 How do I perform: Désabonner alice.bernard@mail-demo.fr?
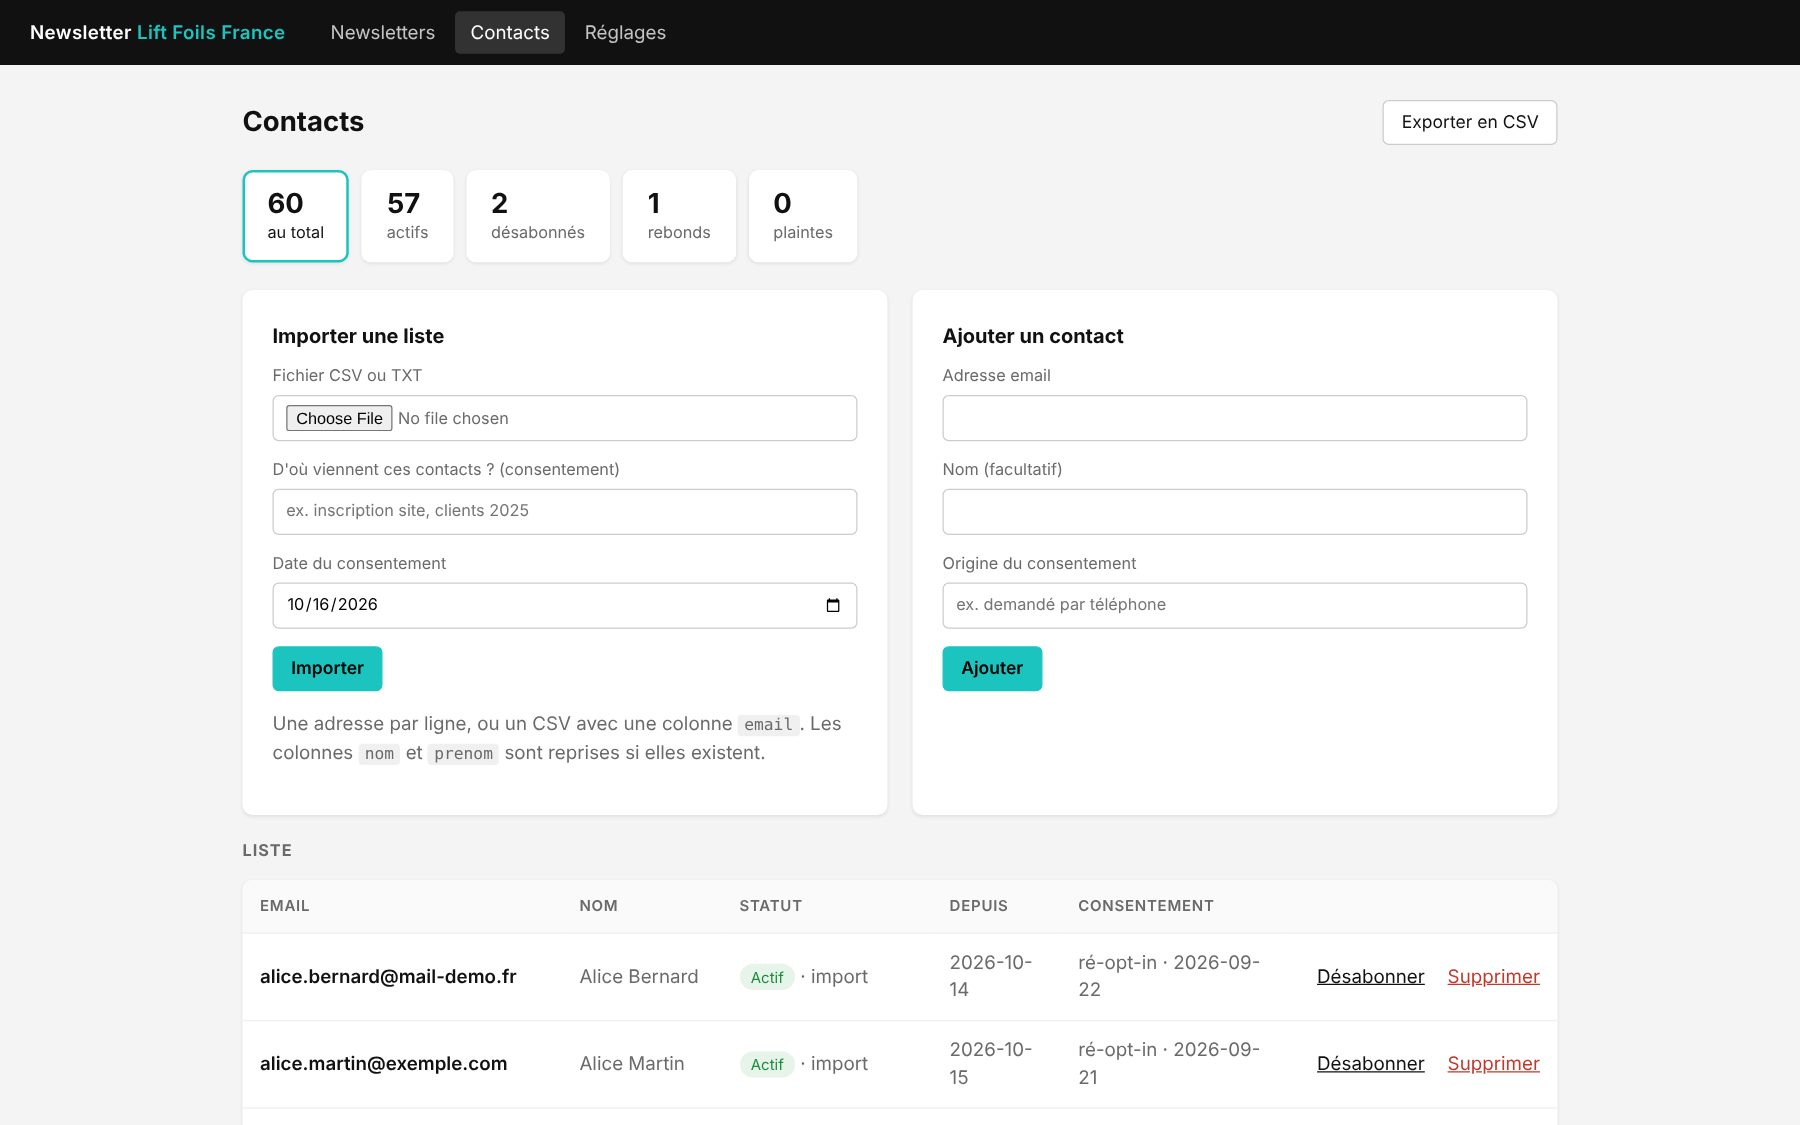[x=1370, y=976]
